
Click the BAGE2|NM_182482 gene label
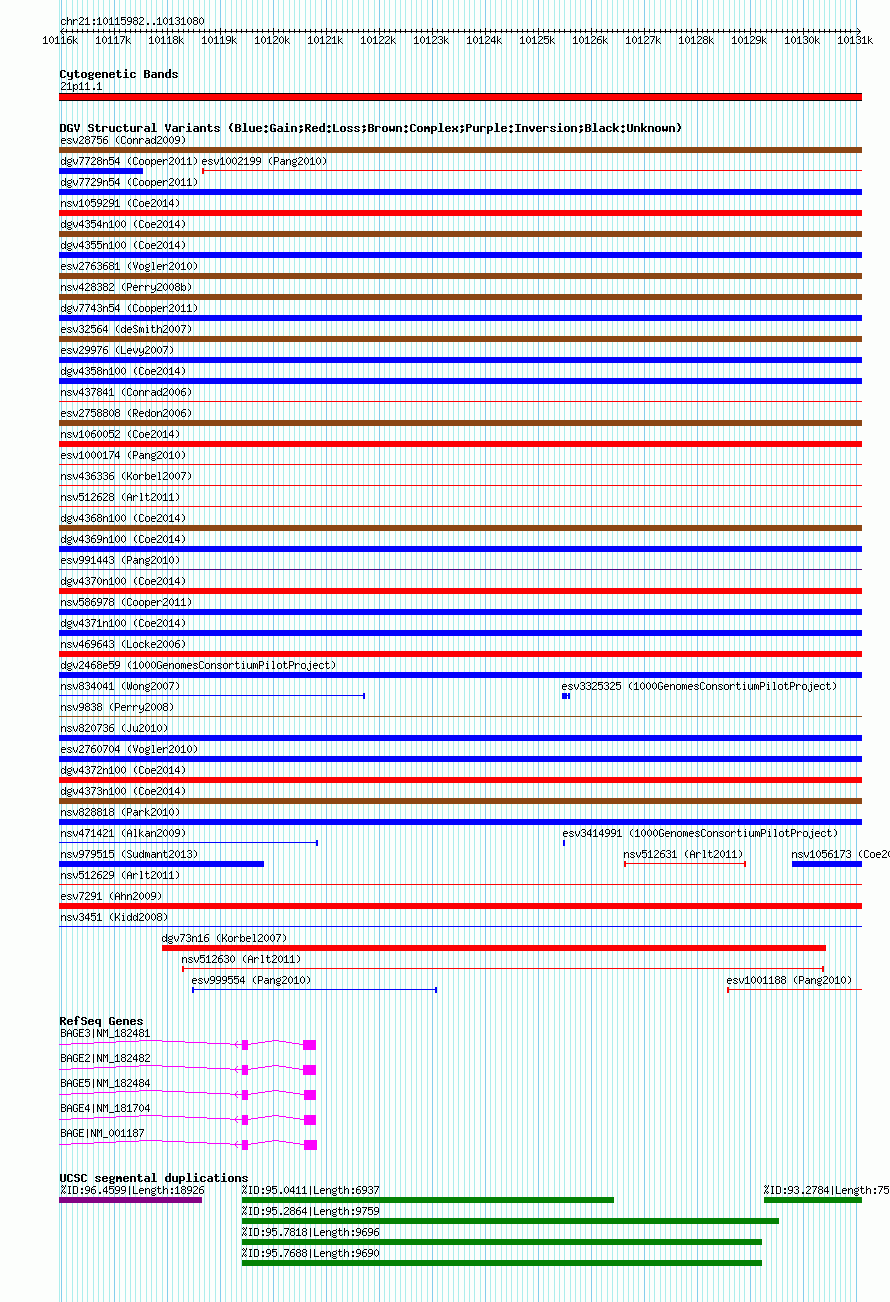click(105, 1059)
